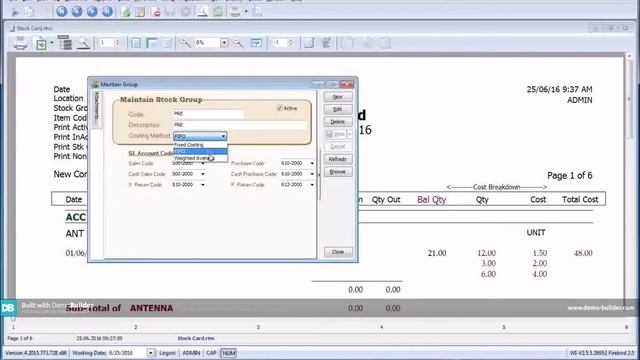Screen dimensions: 640x360
Task: Click the Code input field
Action: 208,114
